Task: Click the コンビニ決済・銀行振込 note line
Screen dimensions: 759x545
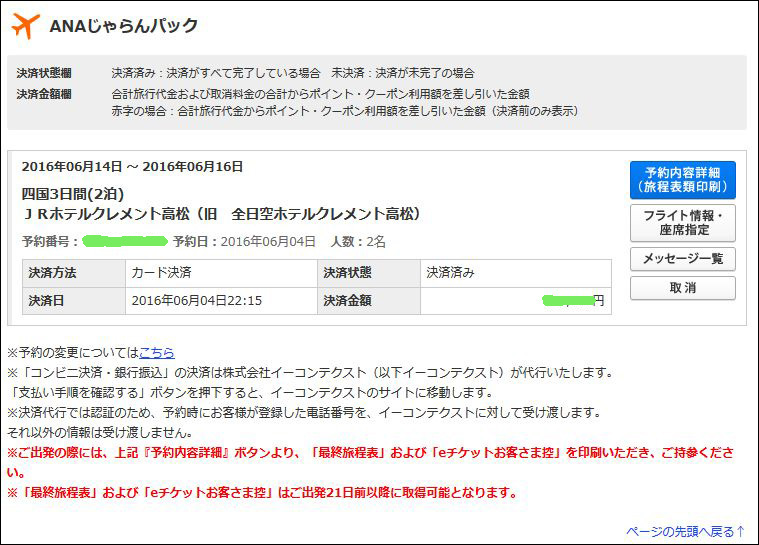Action: pos(312,373)
